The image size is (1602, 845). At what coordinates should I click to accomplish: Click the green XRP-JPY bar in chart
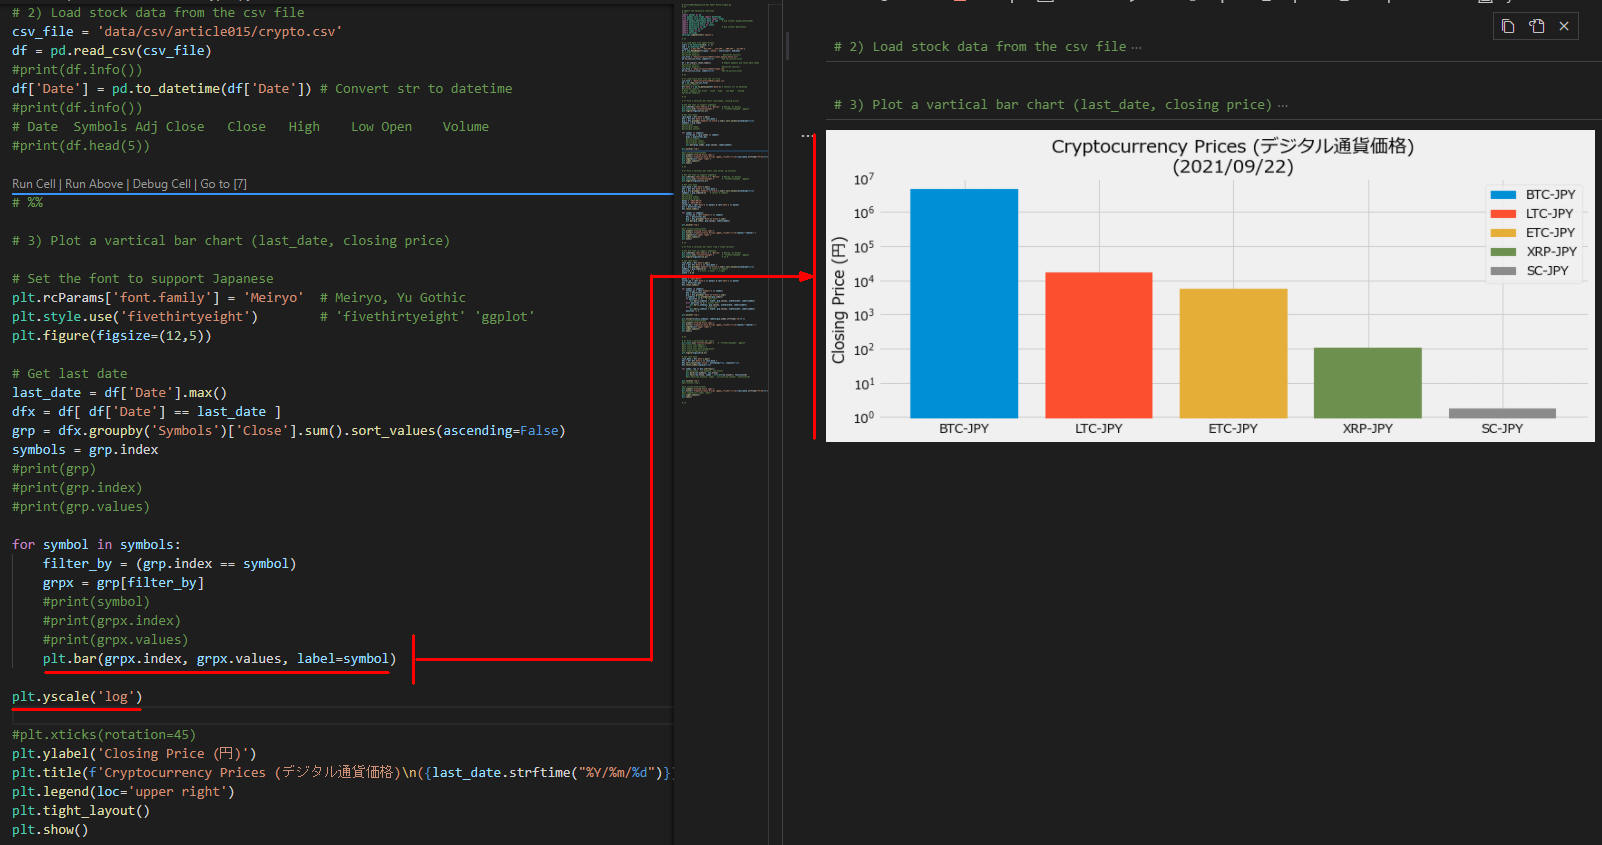[1368, 383]
